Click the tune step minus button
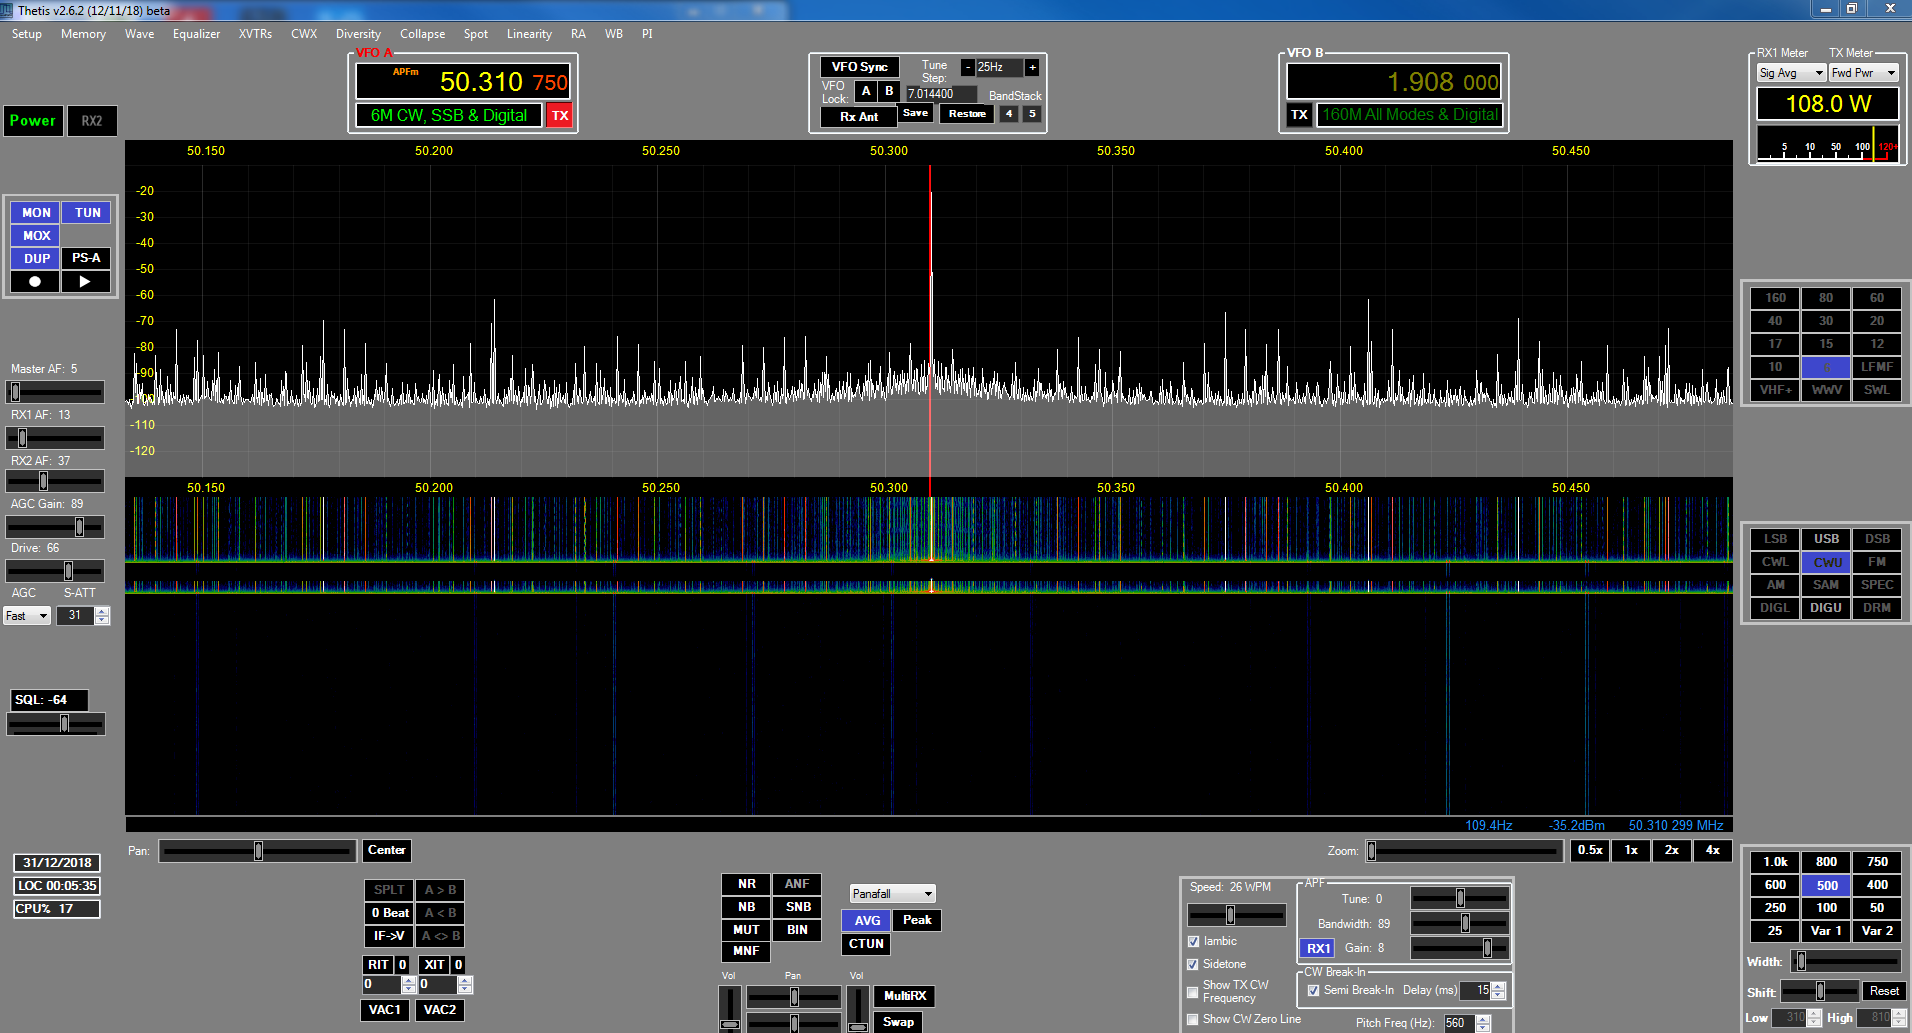 [967, 67]
